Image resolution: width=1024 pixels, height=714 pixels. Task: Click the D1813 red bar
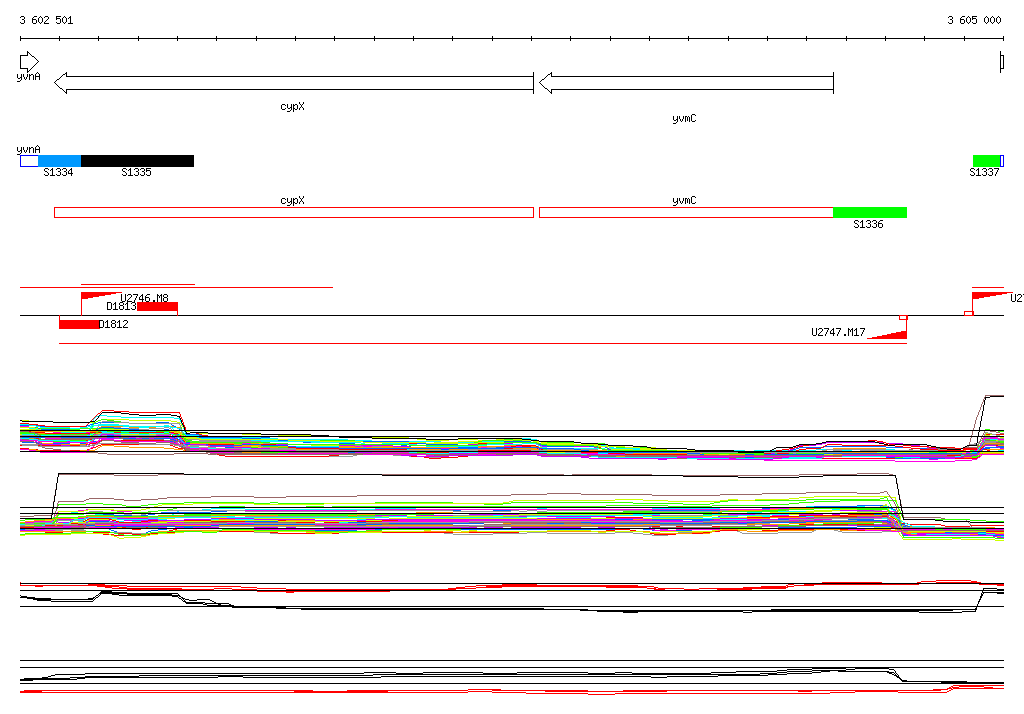157,306
